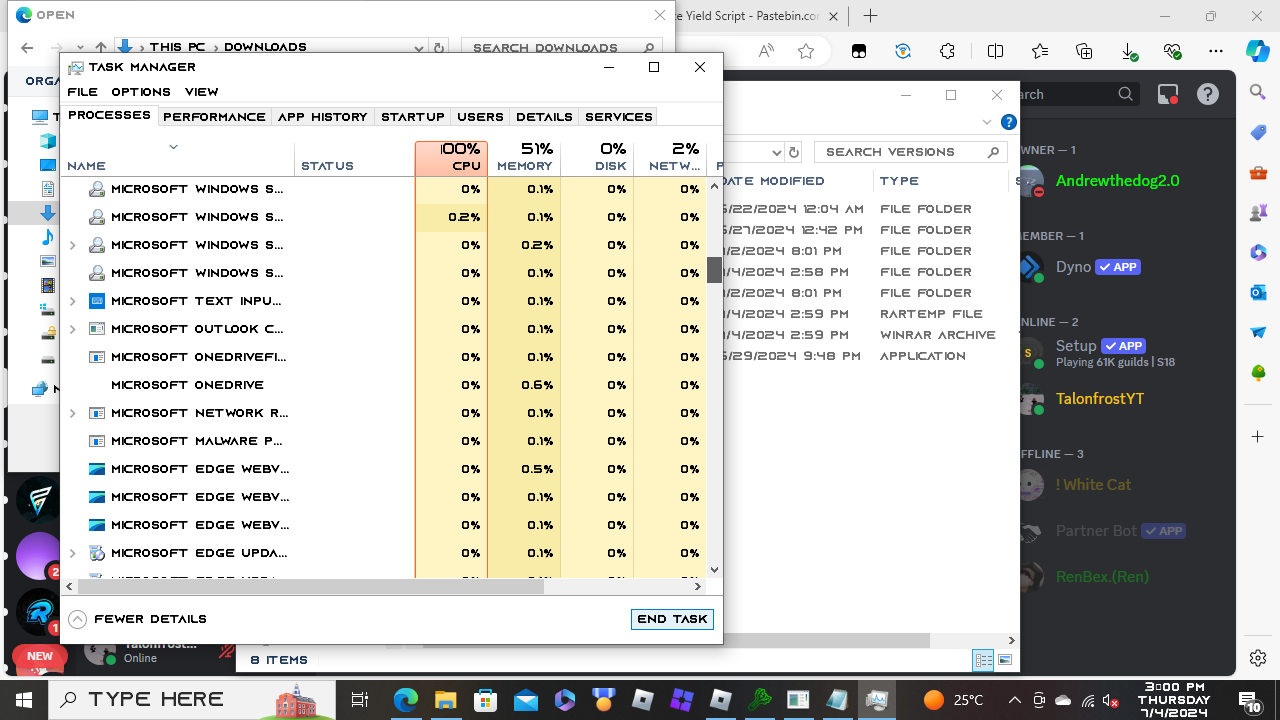Open the Edge Favorites list icon
Viewport: 1280px width, 720px height.
pos(1040,51)
